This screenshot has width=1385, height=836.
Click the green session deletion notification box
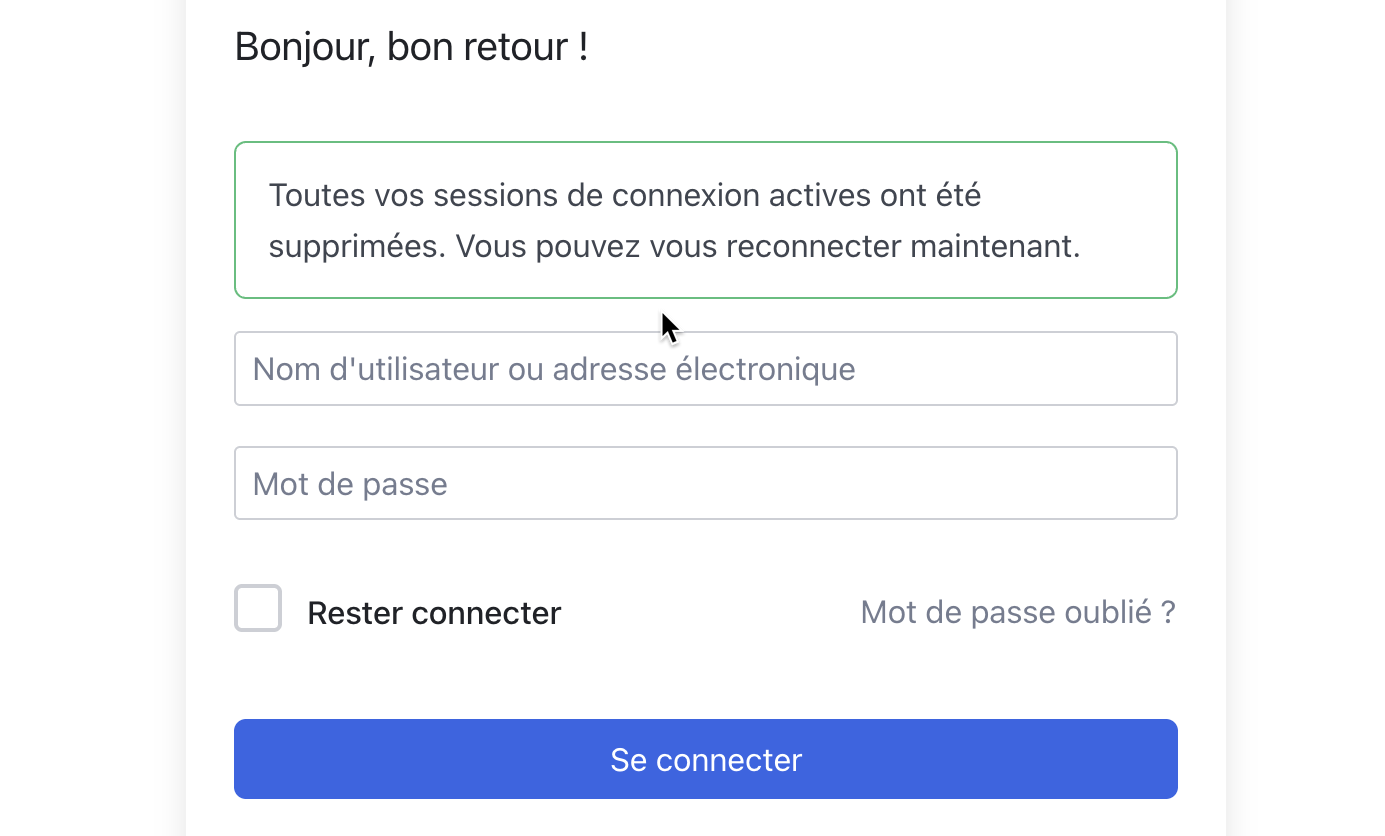point(705,220)
